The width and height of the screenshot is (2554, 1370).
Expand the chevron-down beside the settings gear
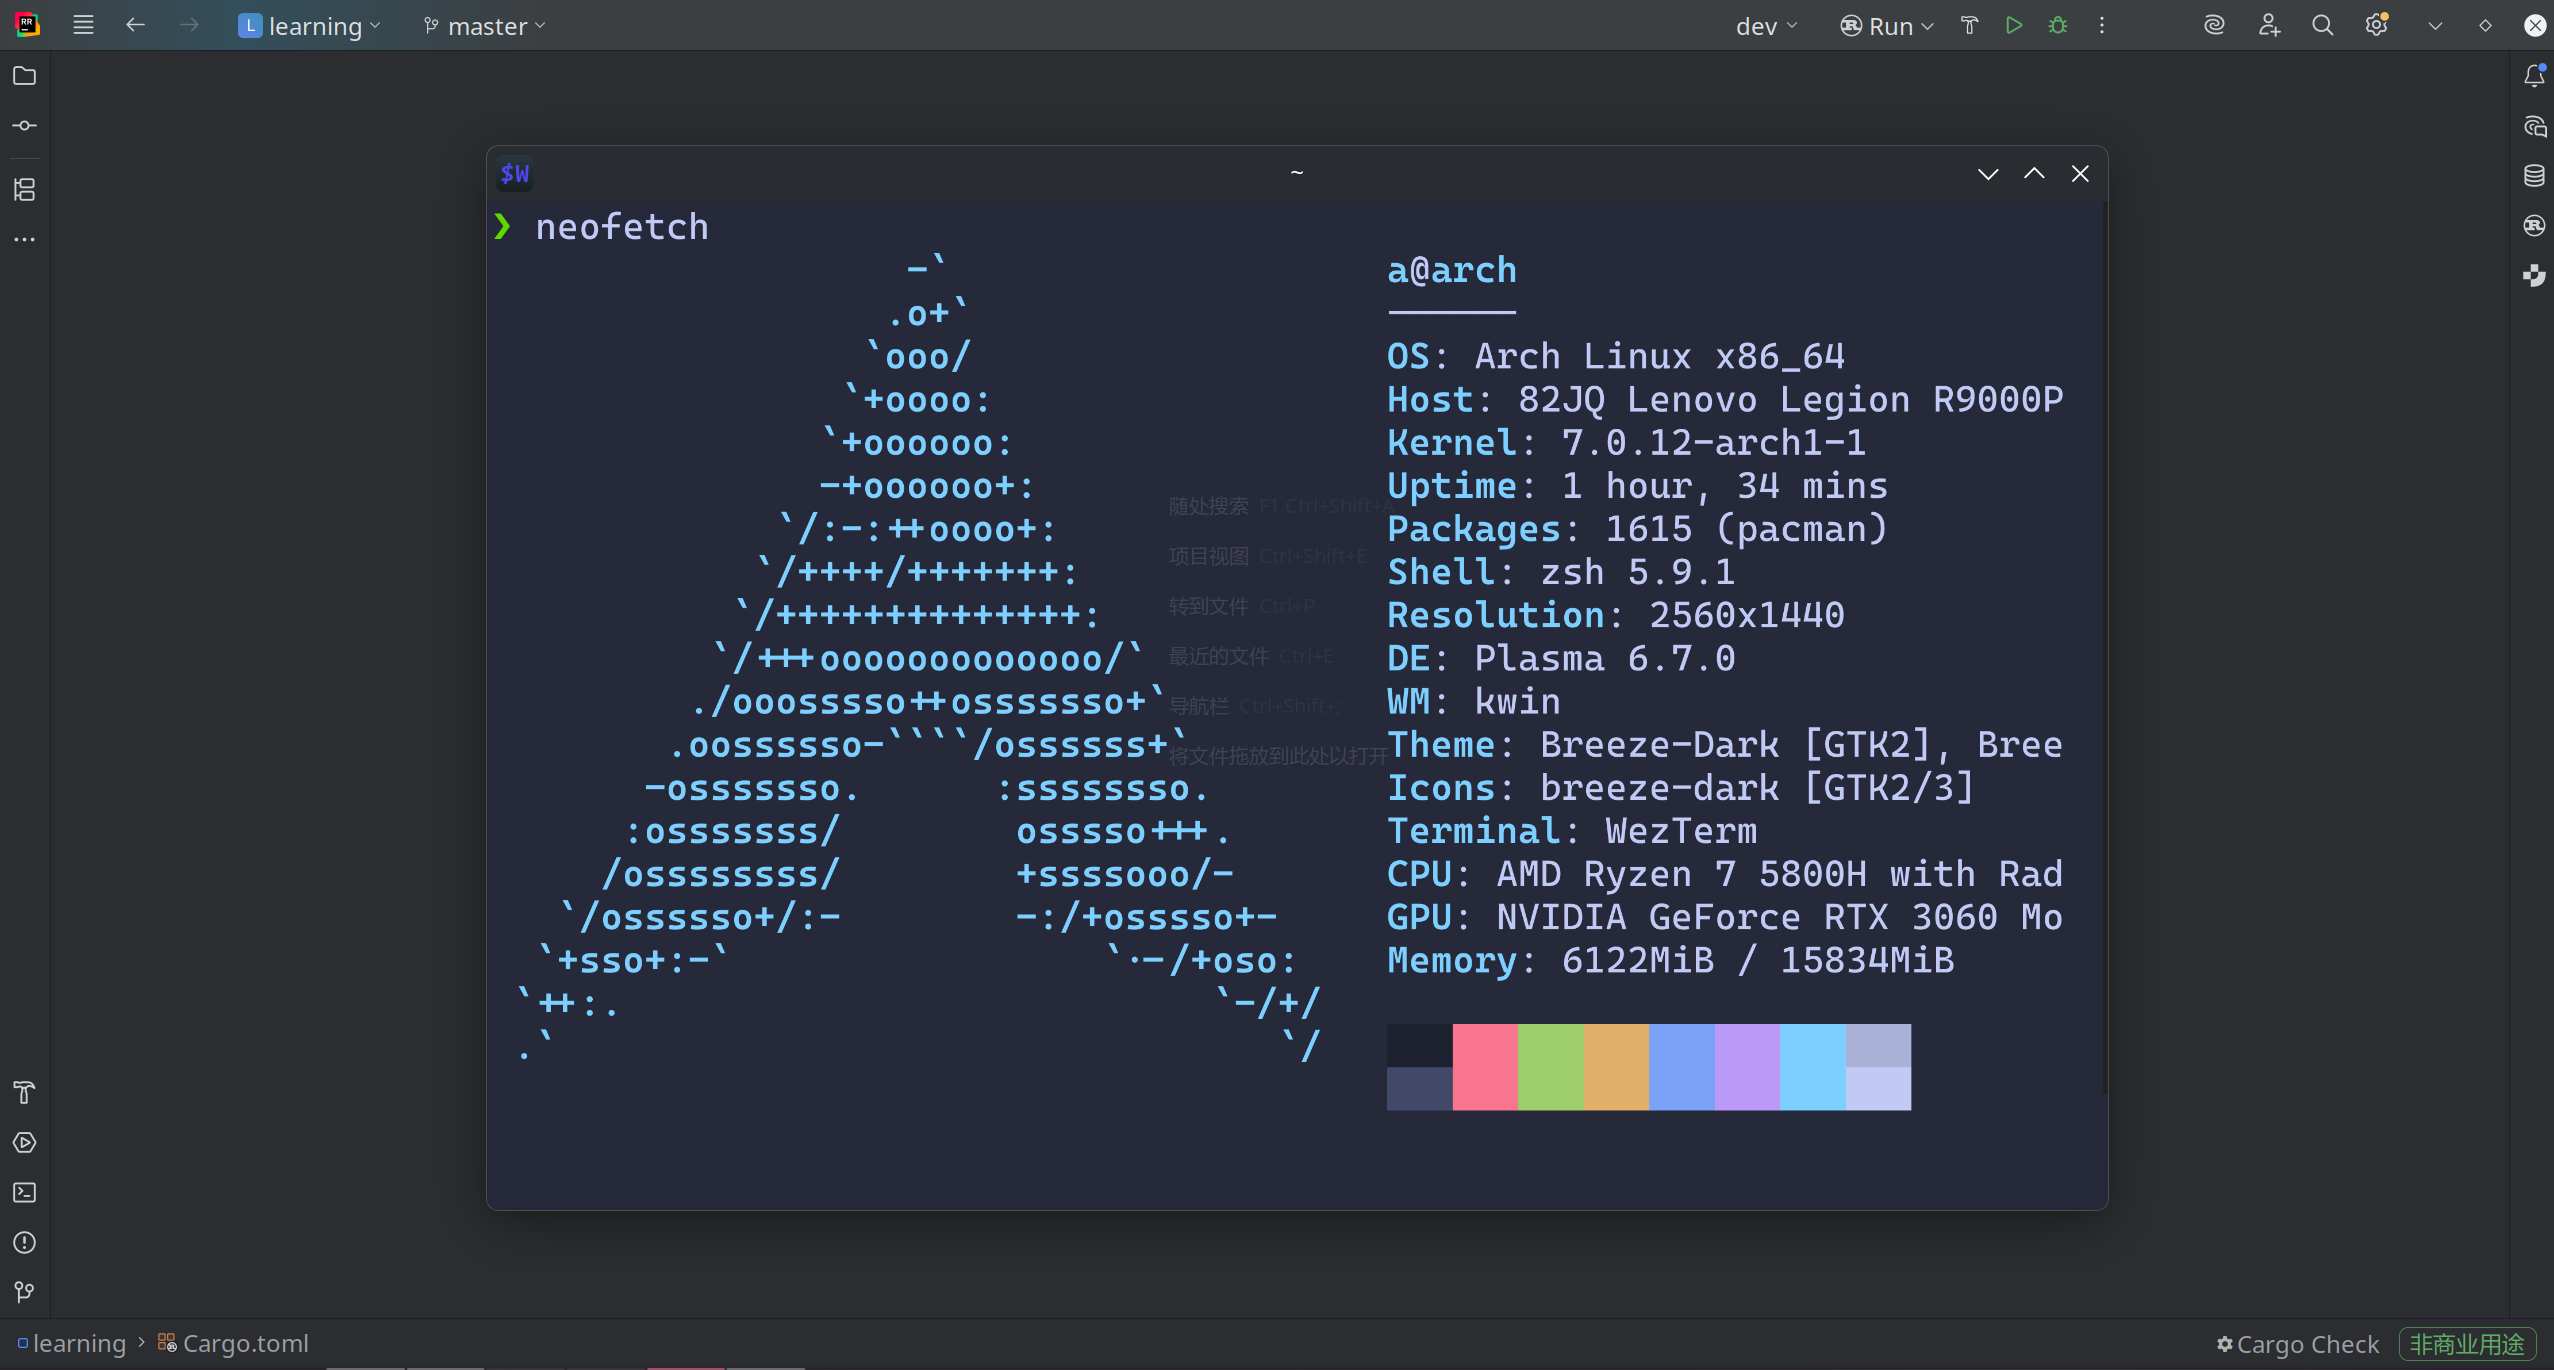click(2435, 26)
